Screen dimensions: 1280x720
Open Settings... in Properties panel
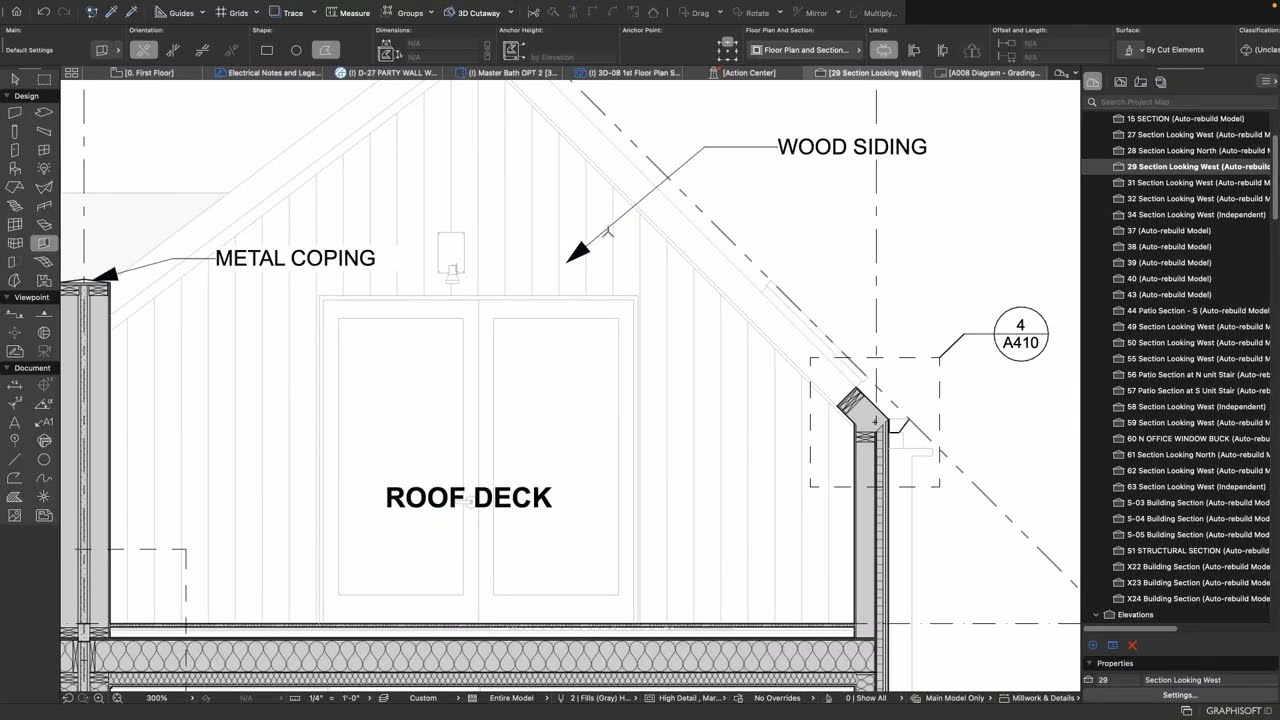(x=1179, y=695)
